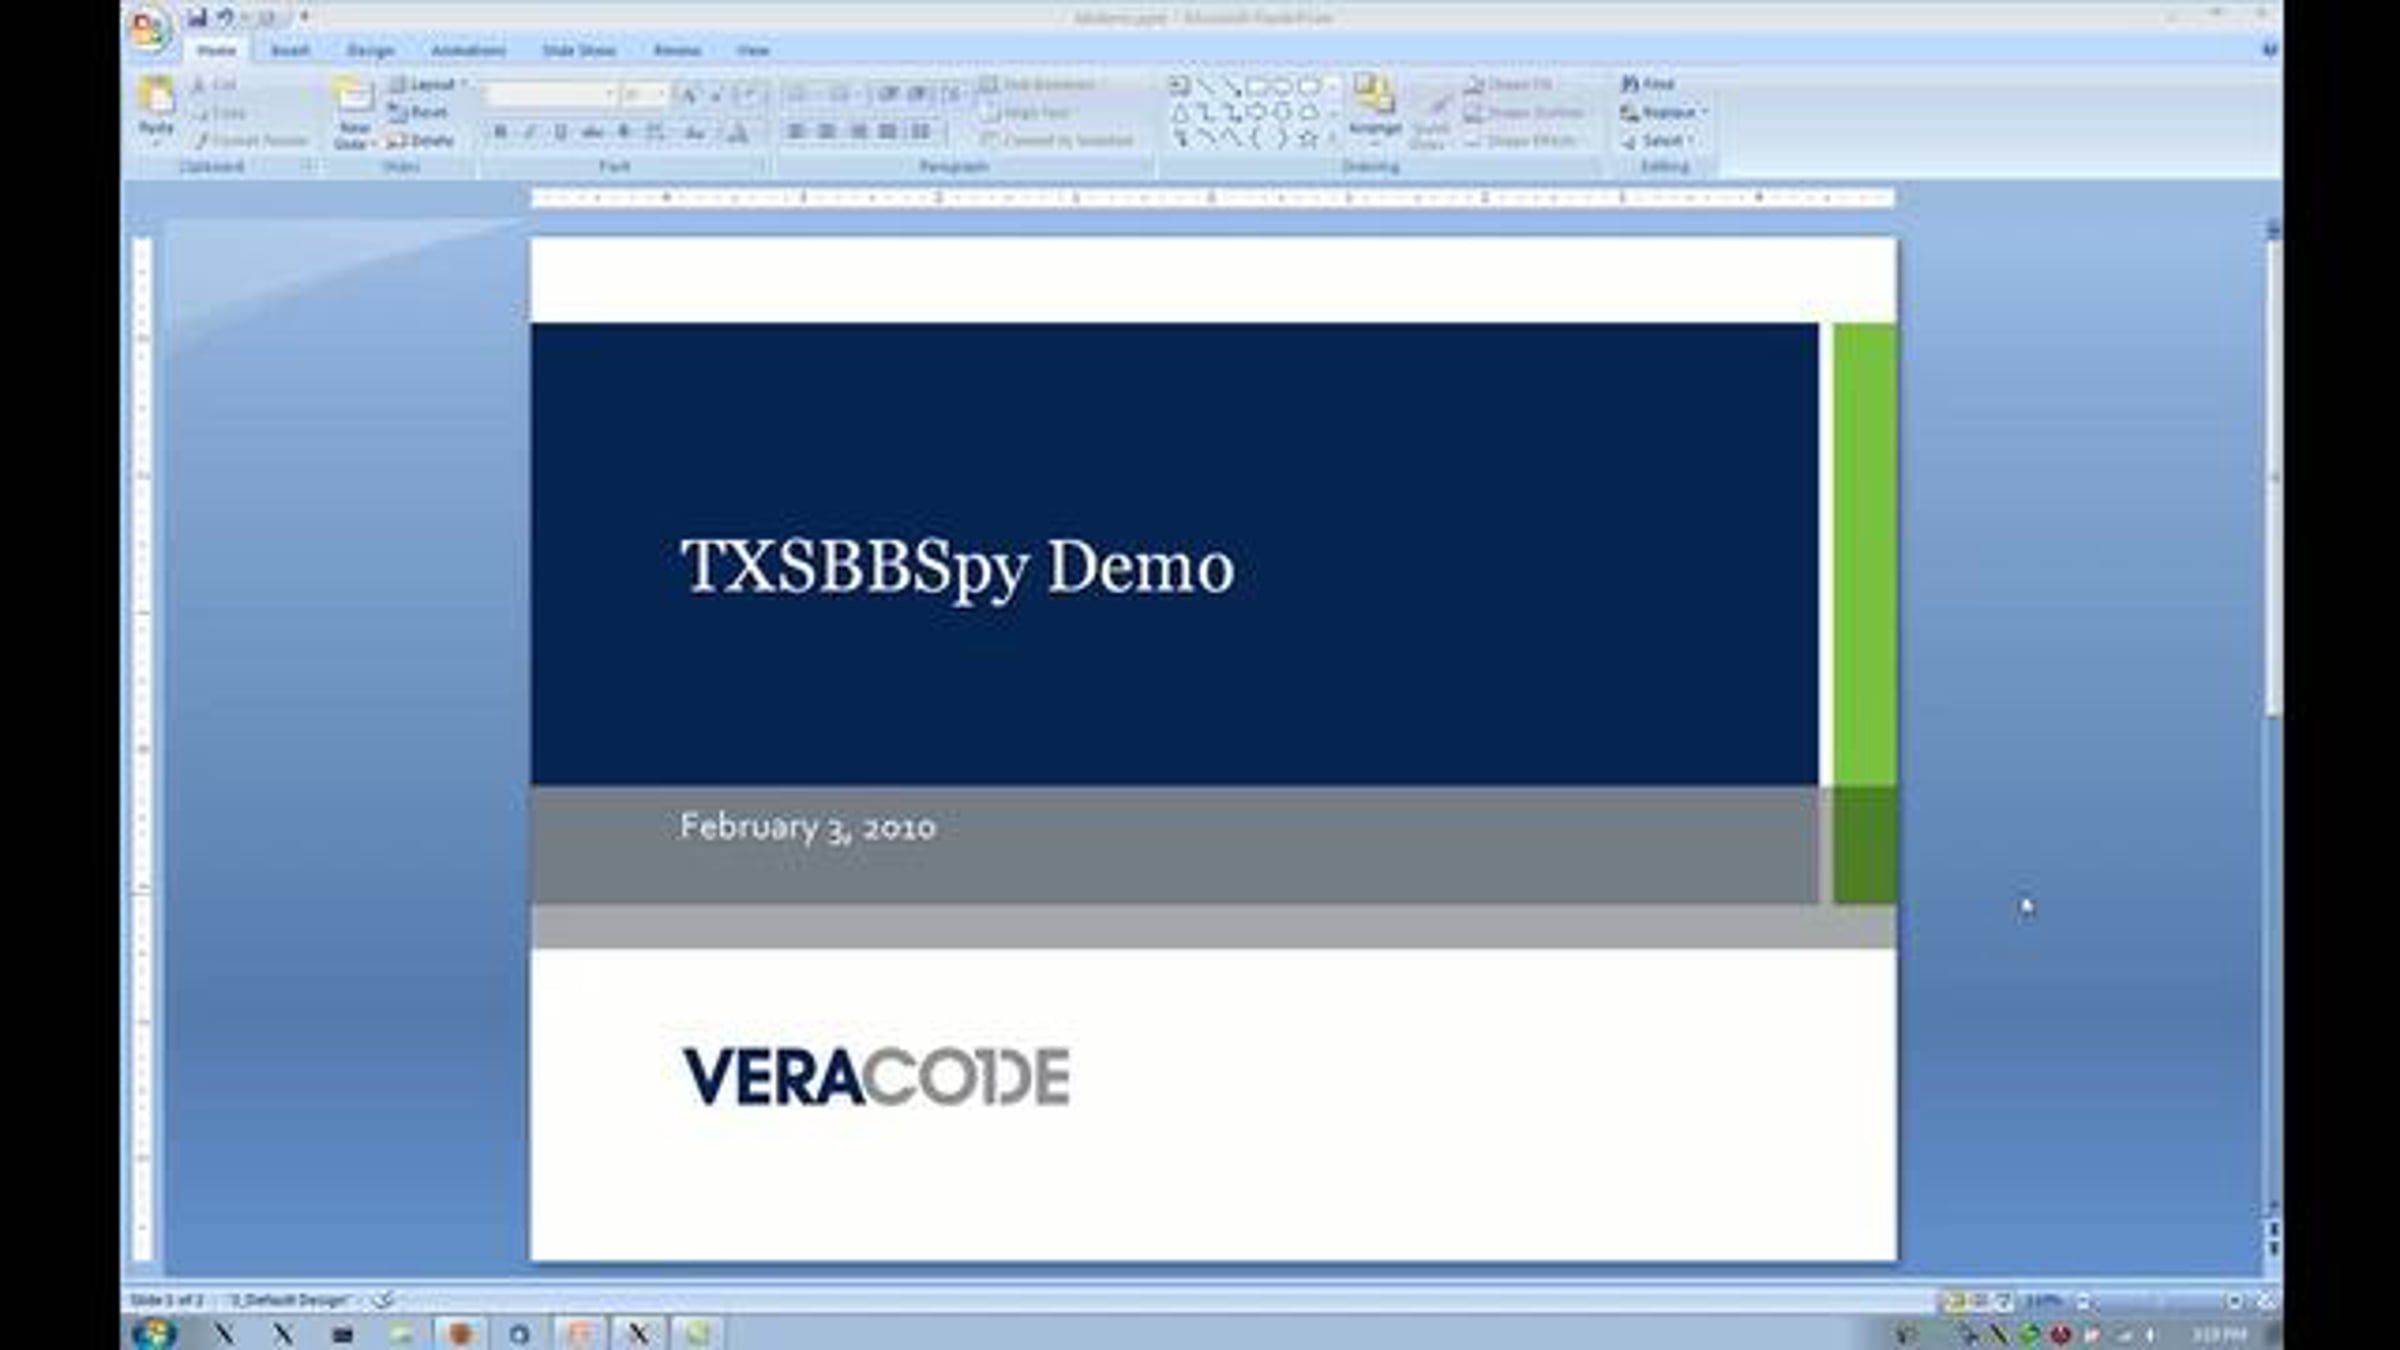Fit slide to current window
Screen dimensions: 2400x1350
point(2266,1301)
